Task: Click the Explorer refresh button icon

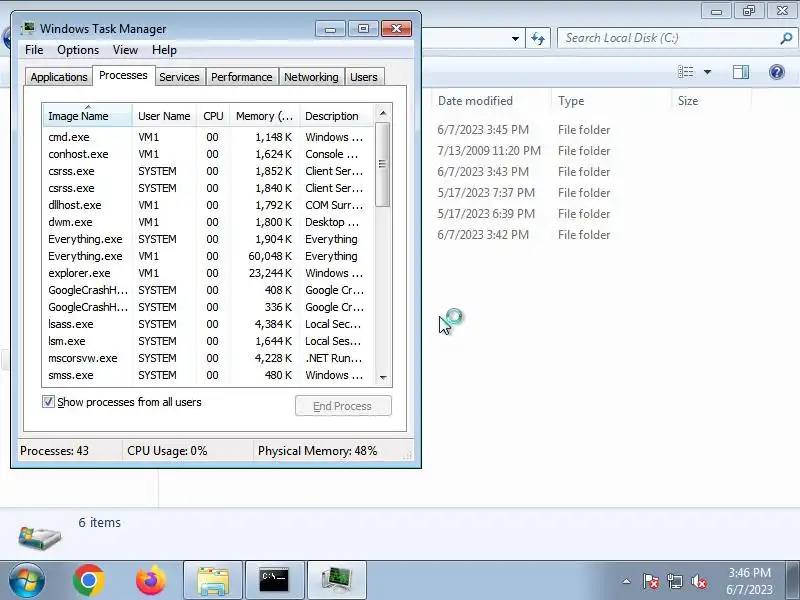Action: point(538,38)
